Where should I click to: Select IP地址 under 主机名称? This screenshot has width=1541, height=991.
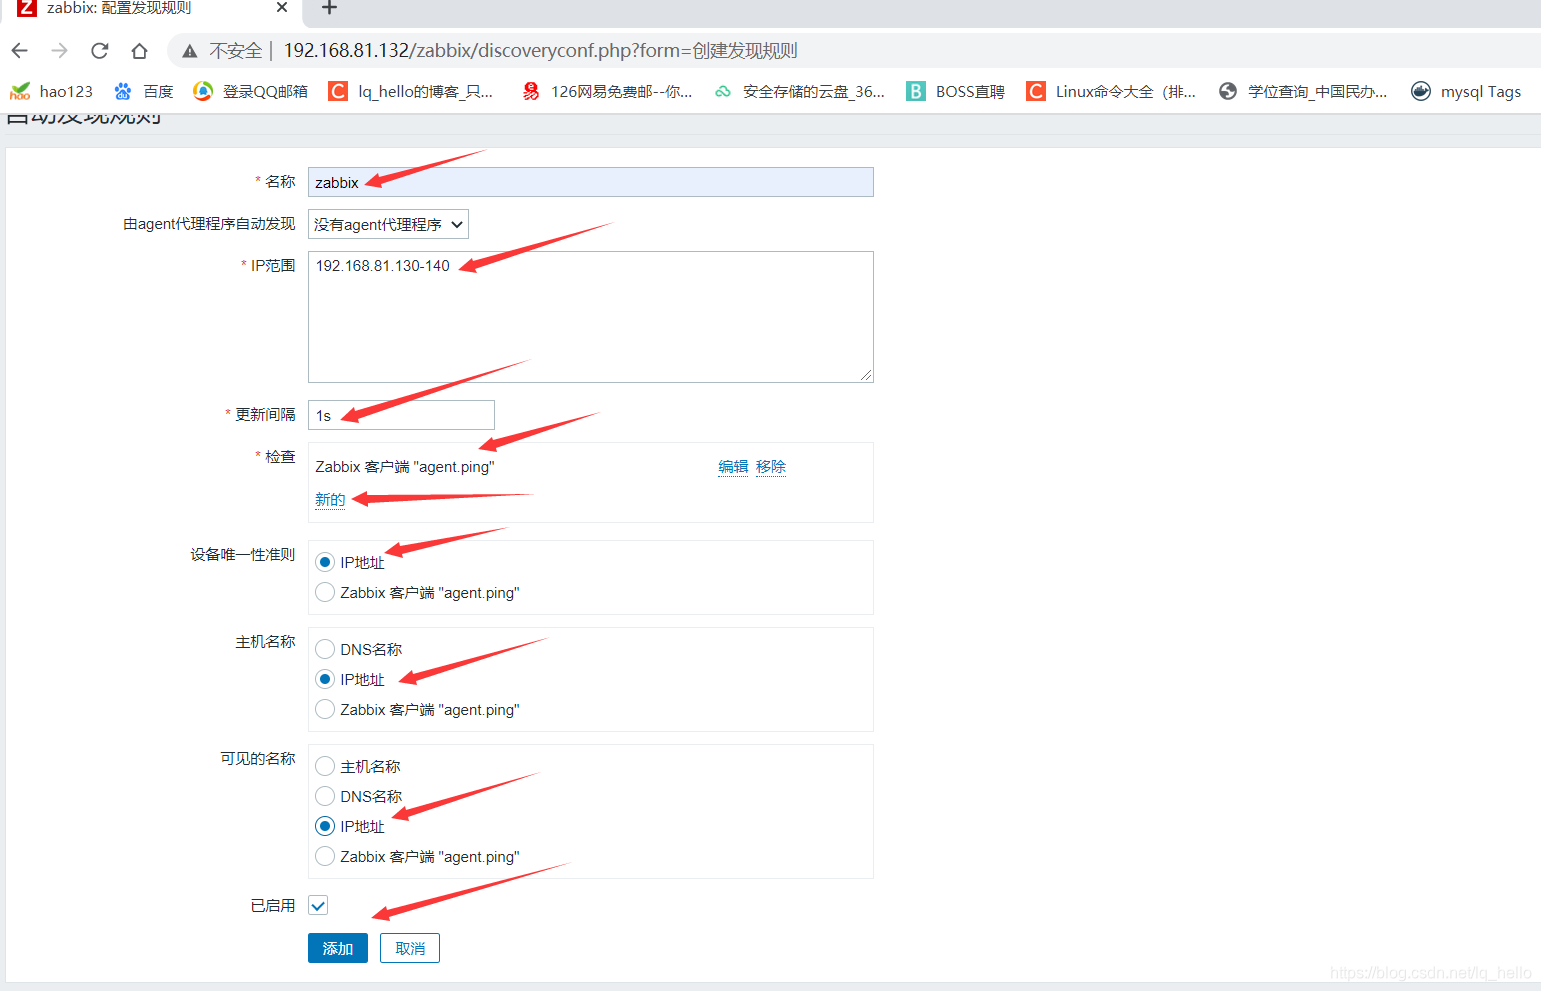coord(325,679)
